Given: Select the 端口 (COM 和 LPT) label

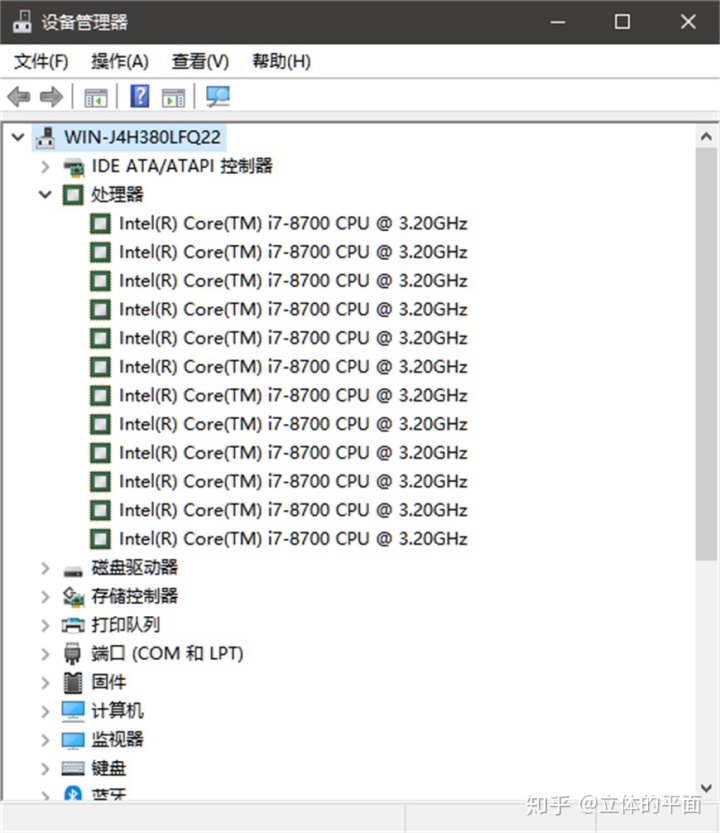Looking at the screenshot, I should click(167, 654).
